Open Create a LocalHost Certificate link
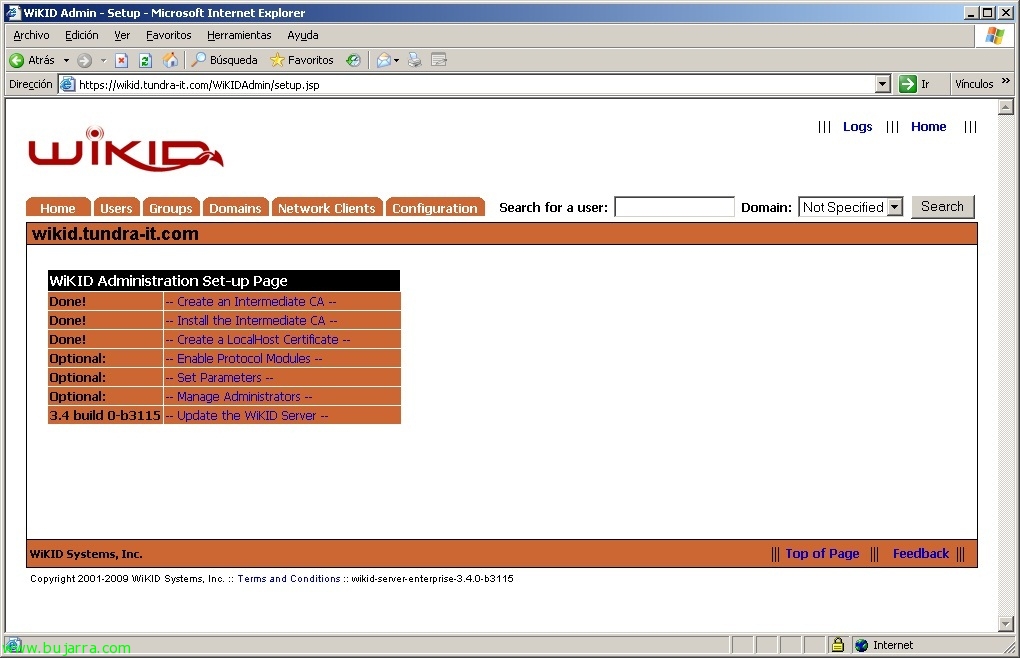Screen dimensions: 1020x658 click(258, 339)
